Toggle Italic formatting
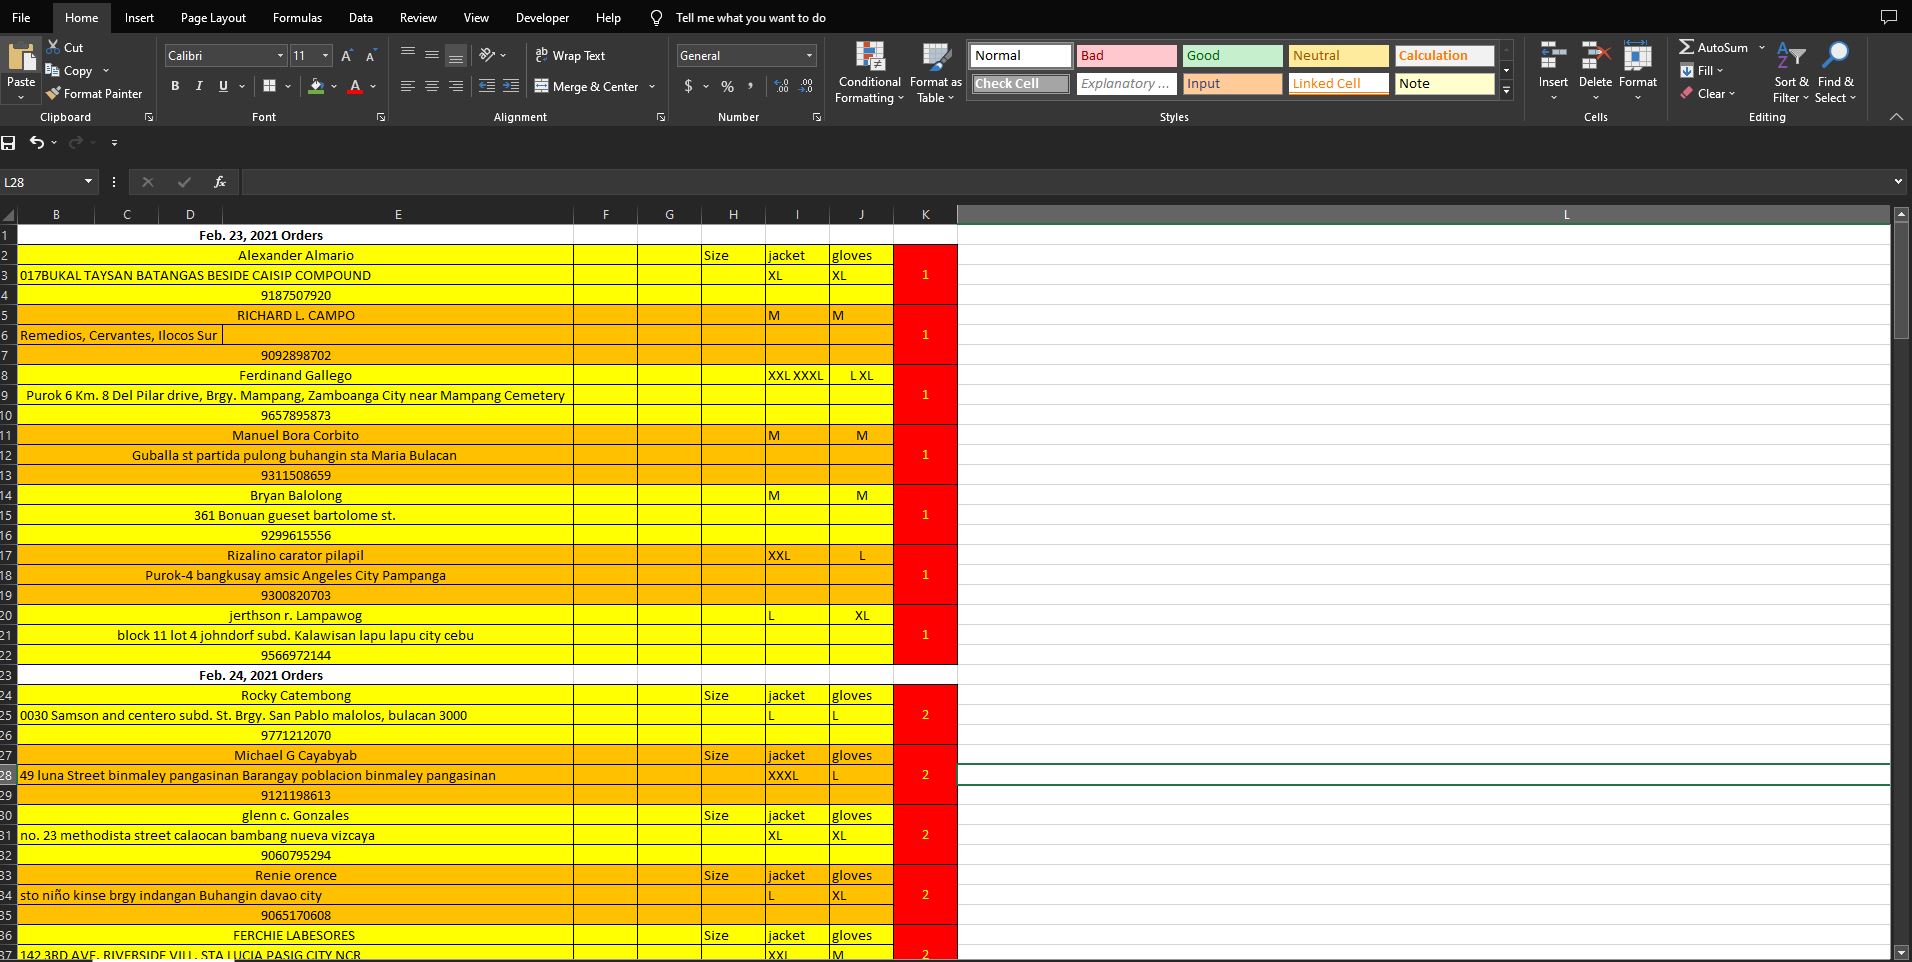The height and width of the screenshot is (962, 1912). (199, 86)
